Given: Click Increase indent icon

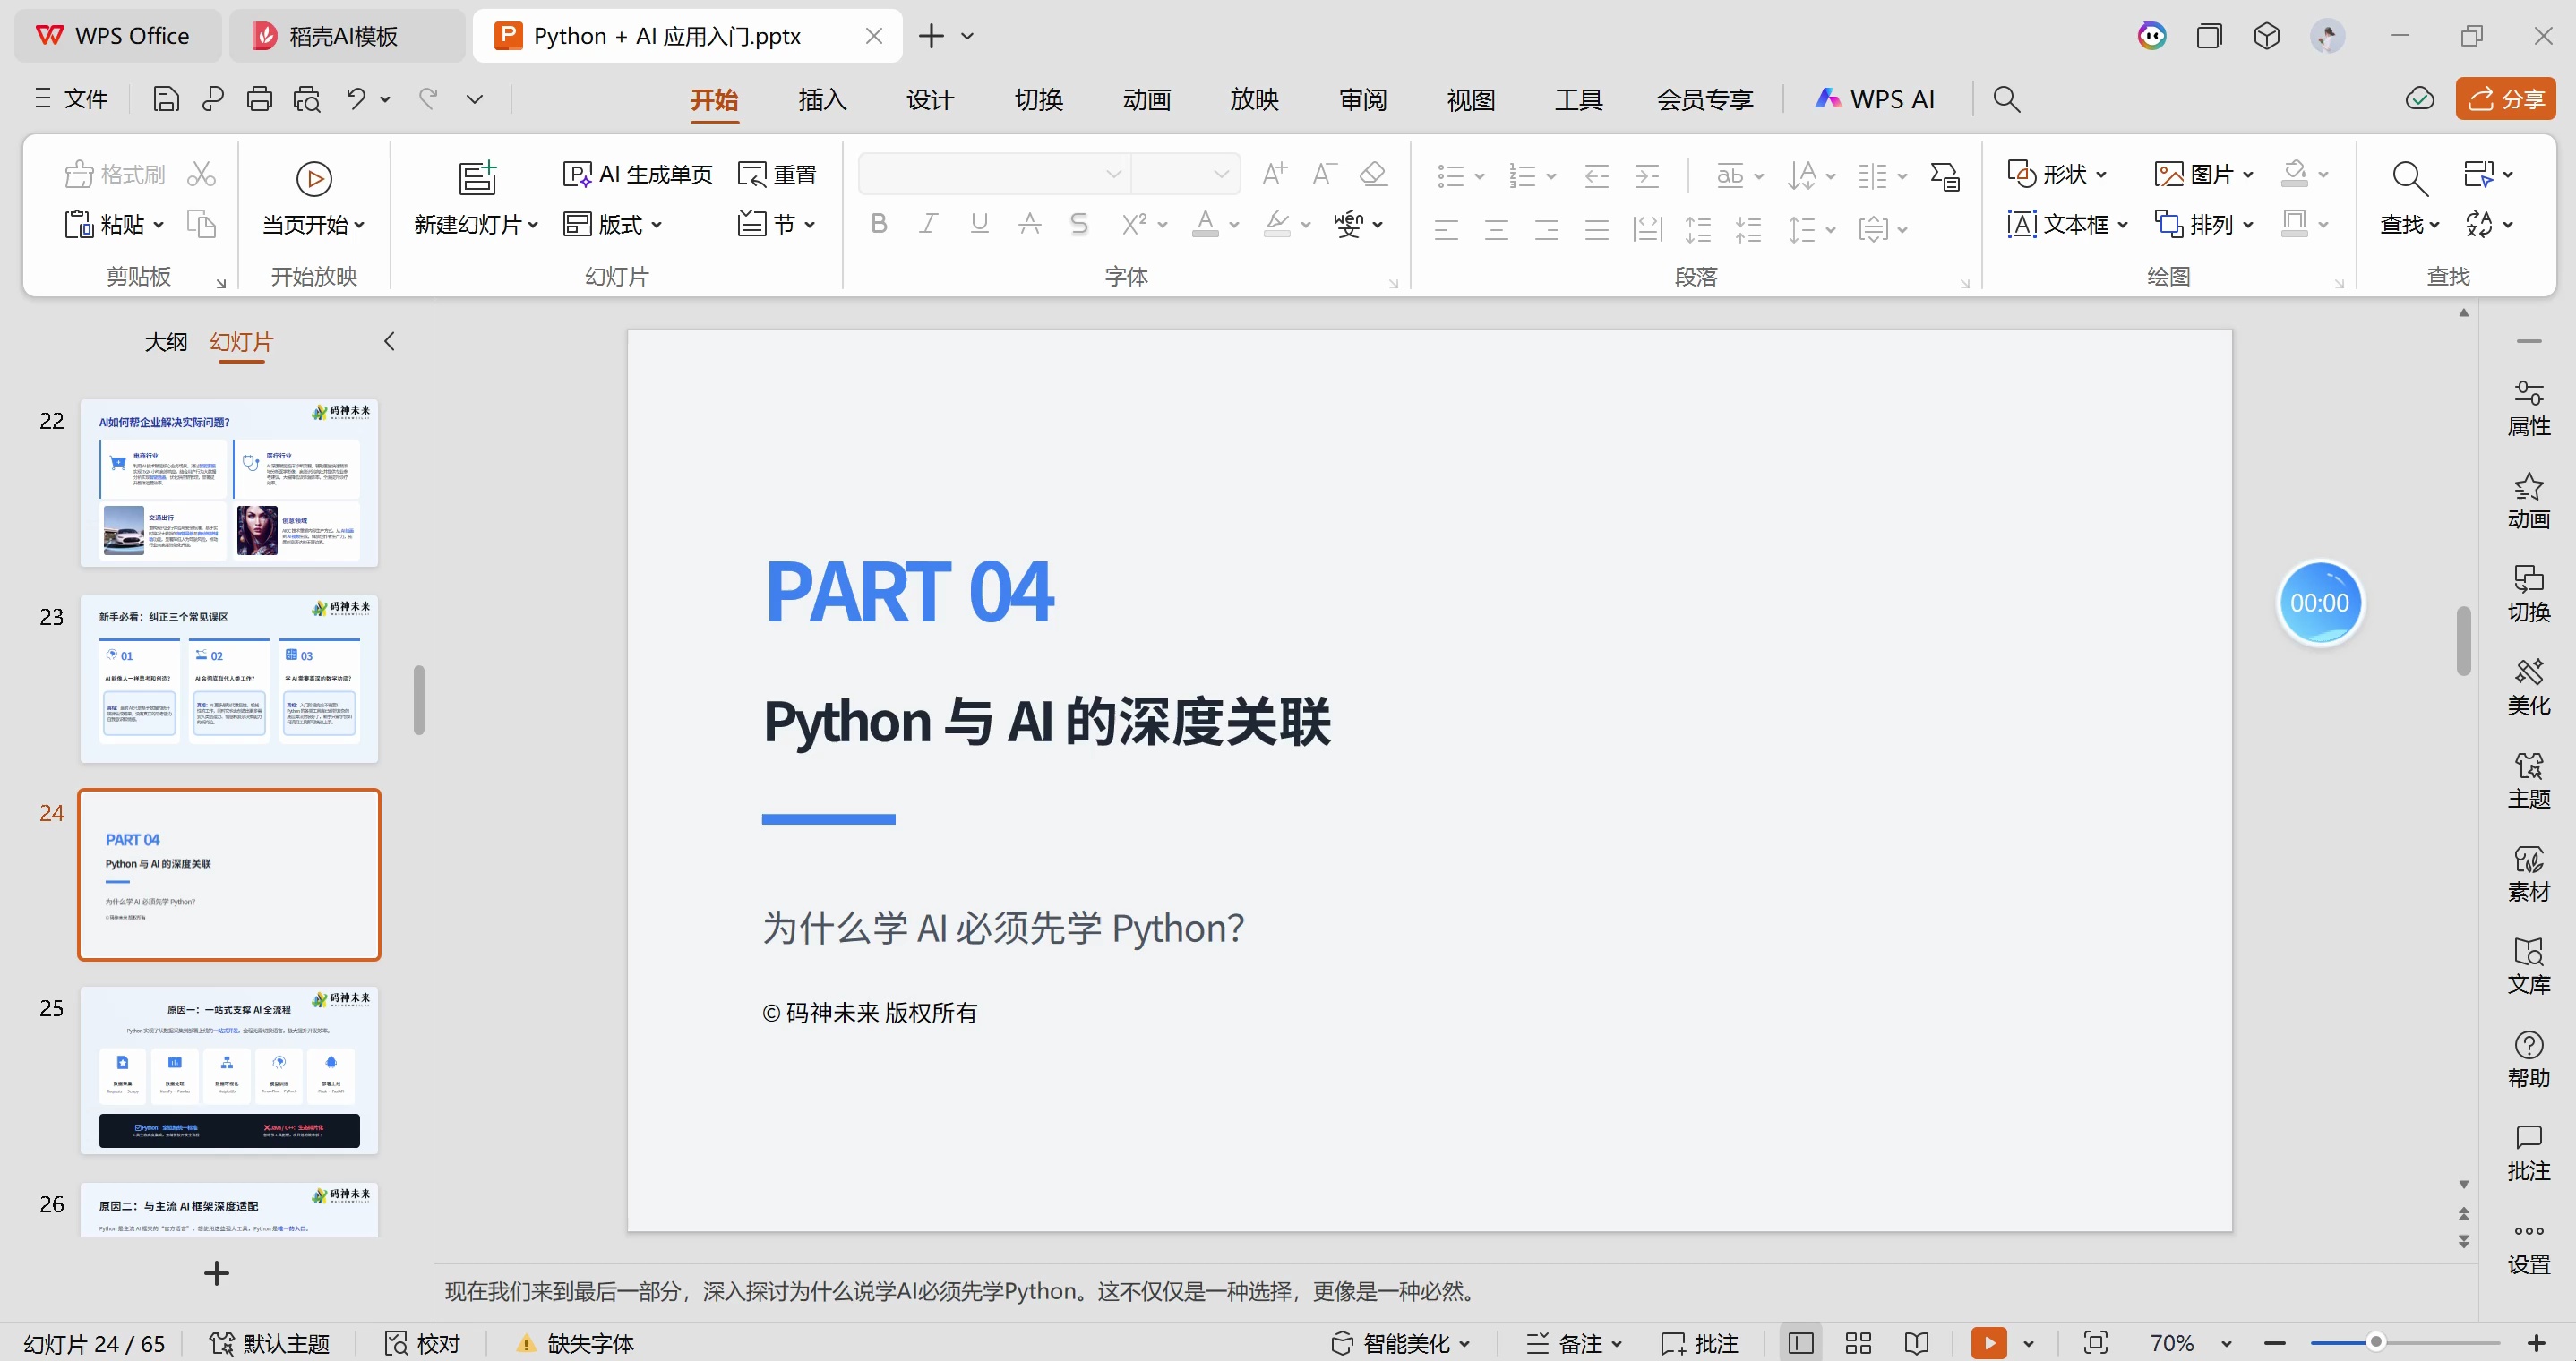Looking at the screenshot, I should (1646, 176).
